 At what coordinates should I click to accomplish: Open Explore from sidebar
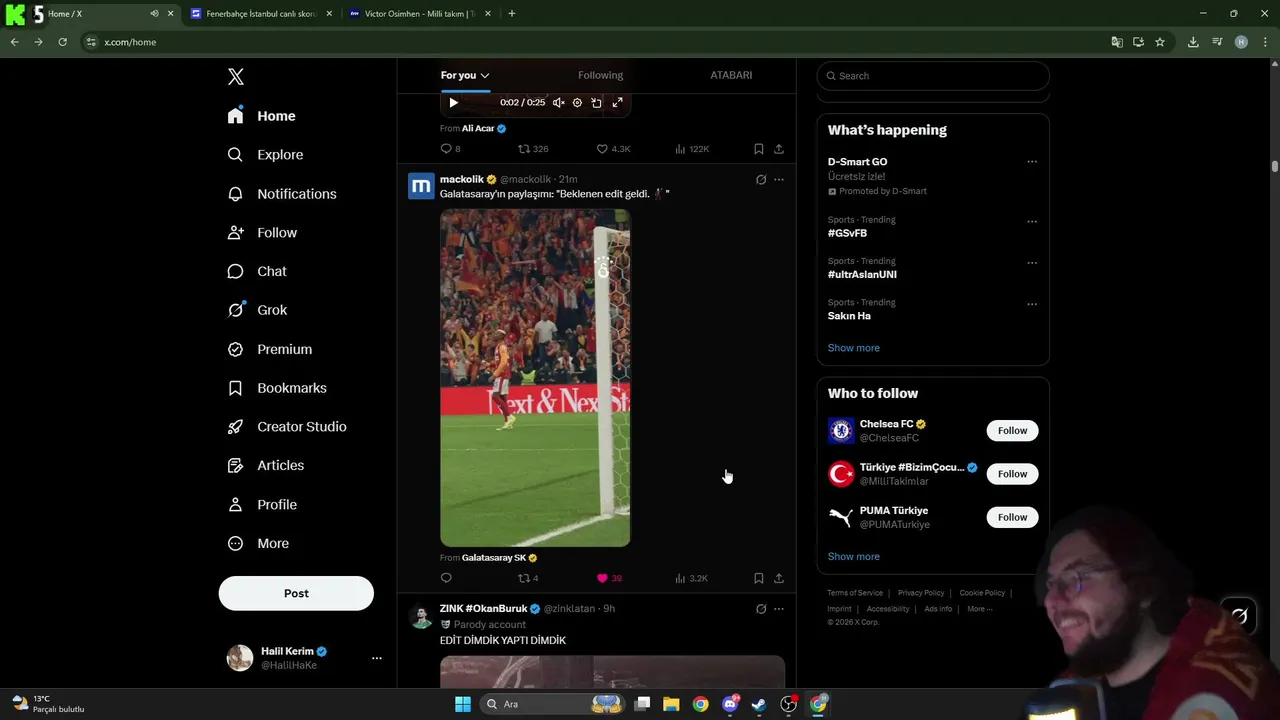pyautogui.click(x=265, y=155)
